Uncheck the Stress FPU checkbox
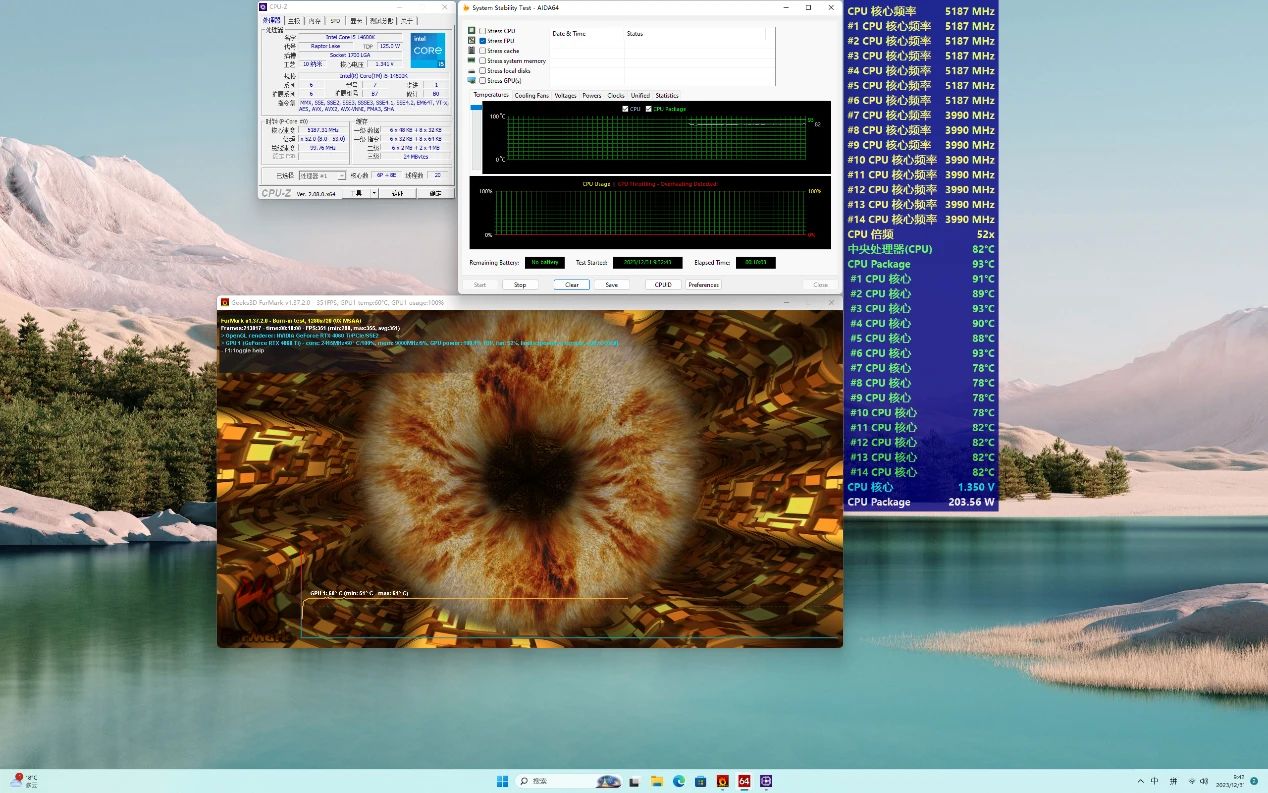The width and height of the screenshot is (1268, 793). [483, 41]
